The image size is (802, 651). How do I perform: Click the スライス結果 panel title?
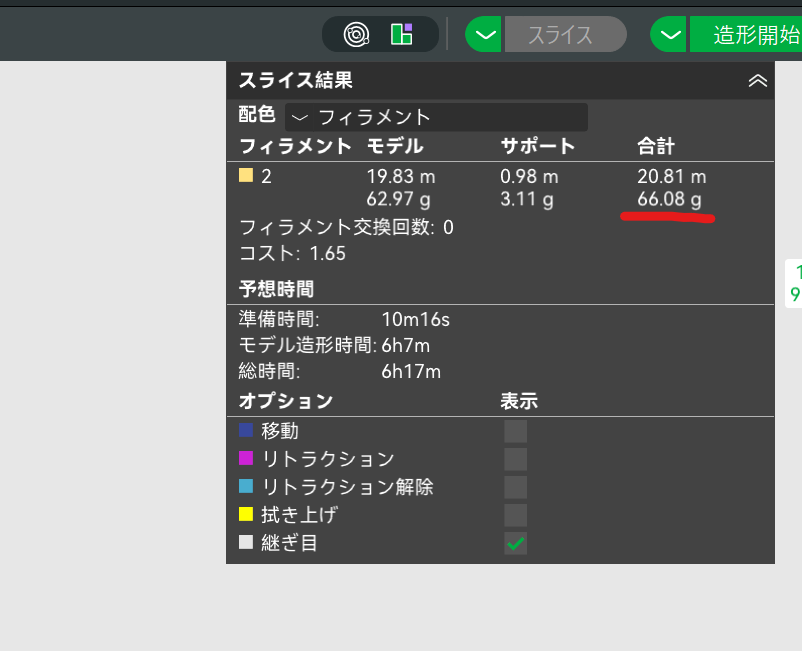[295, 81]
